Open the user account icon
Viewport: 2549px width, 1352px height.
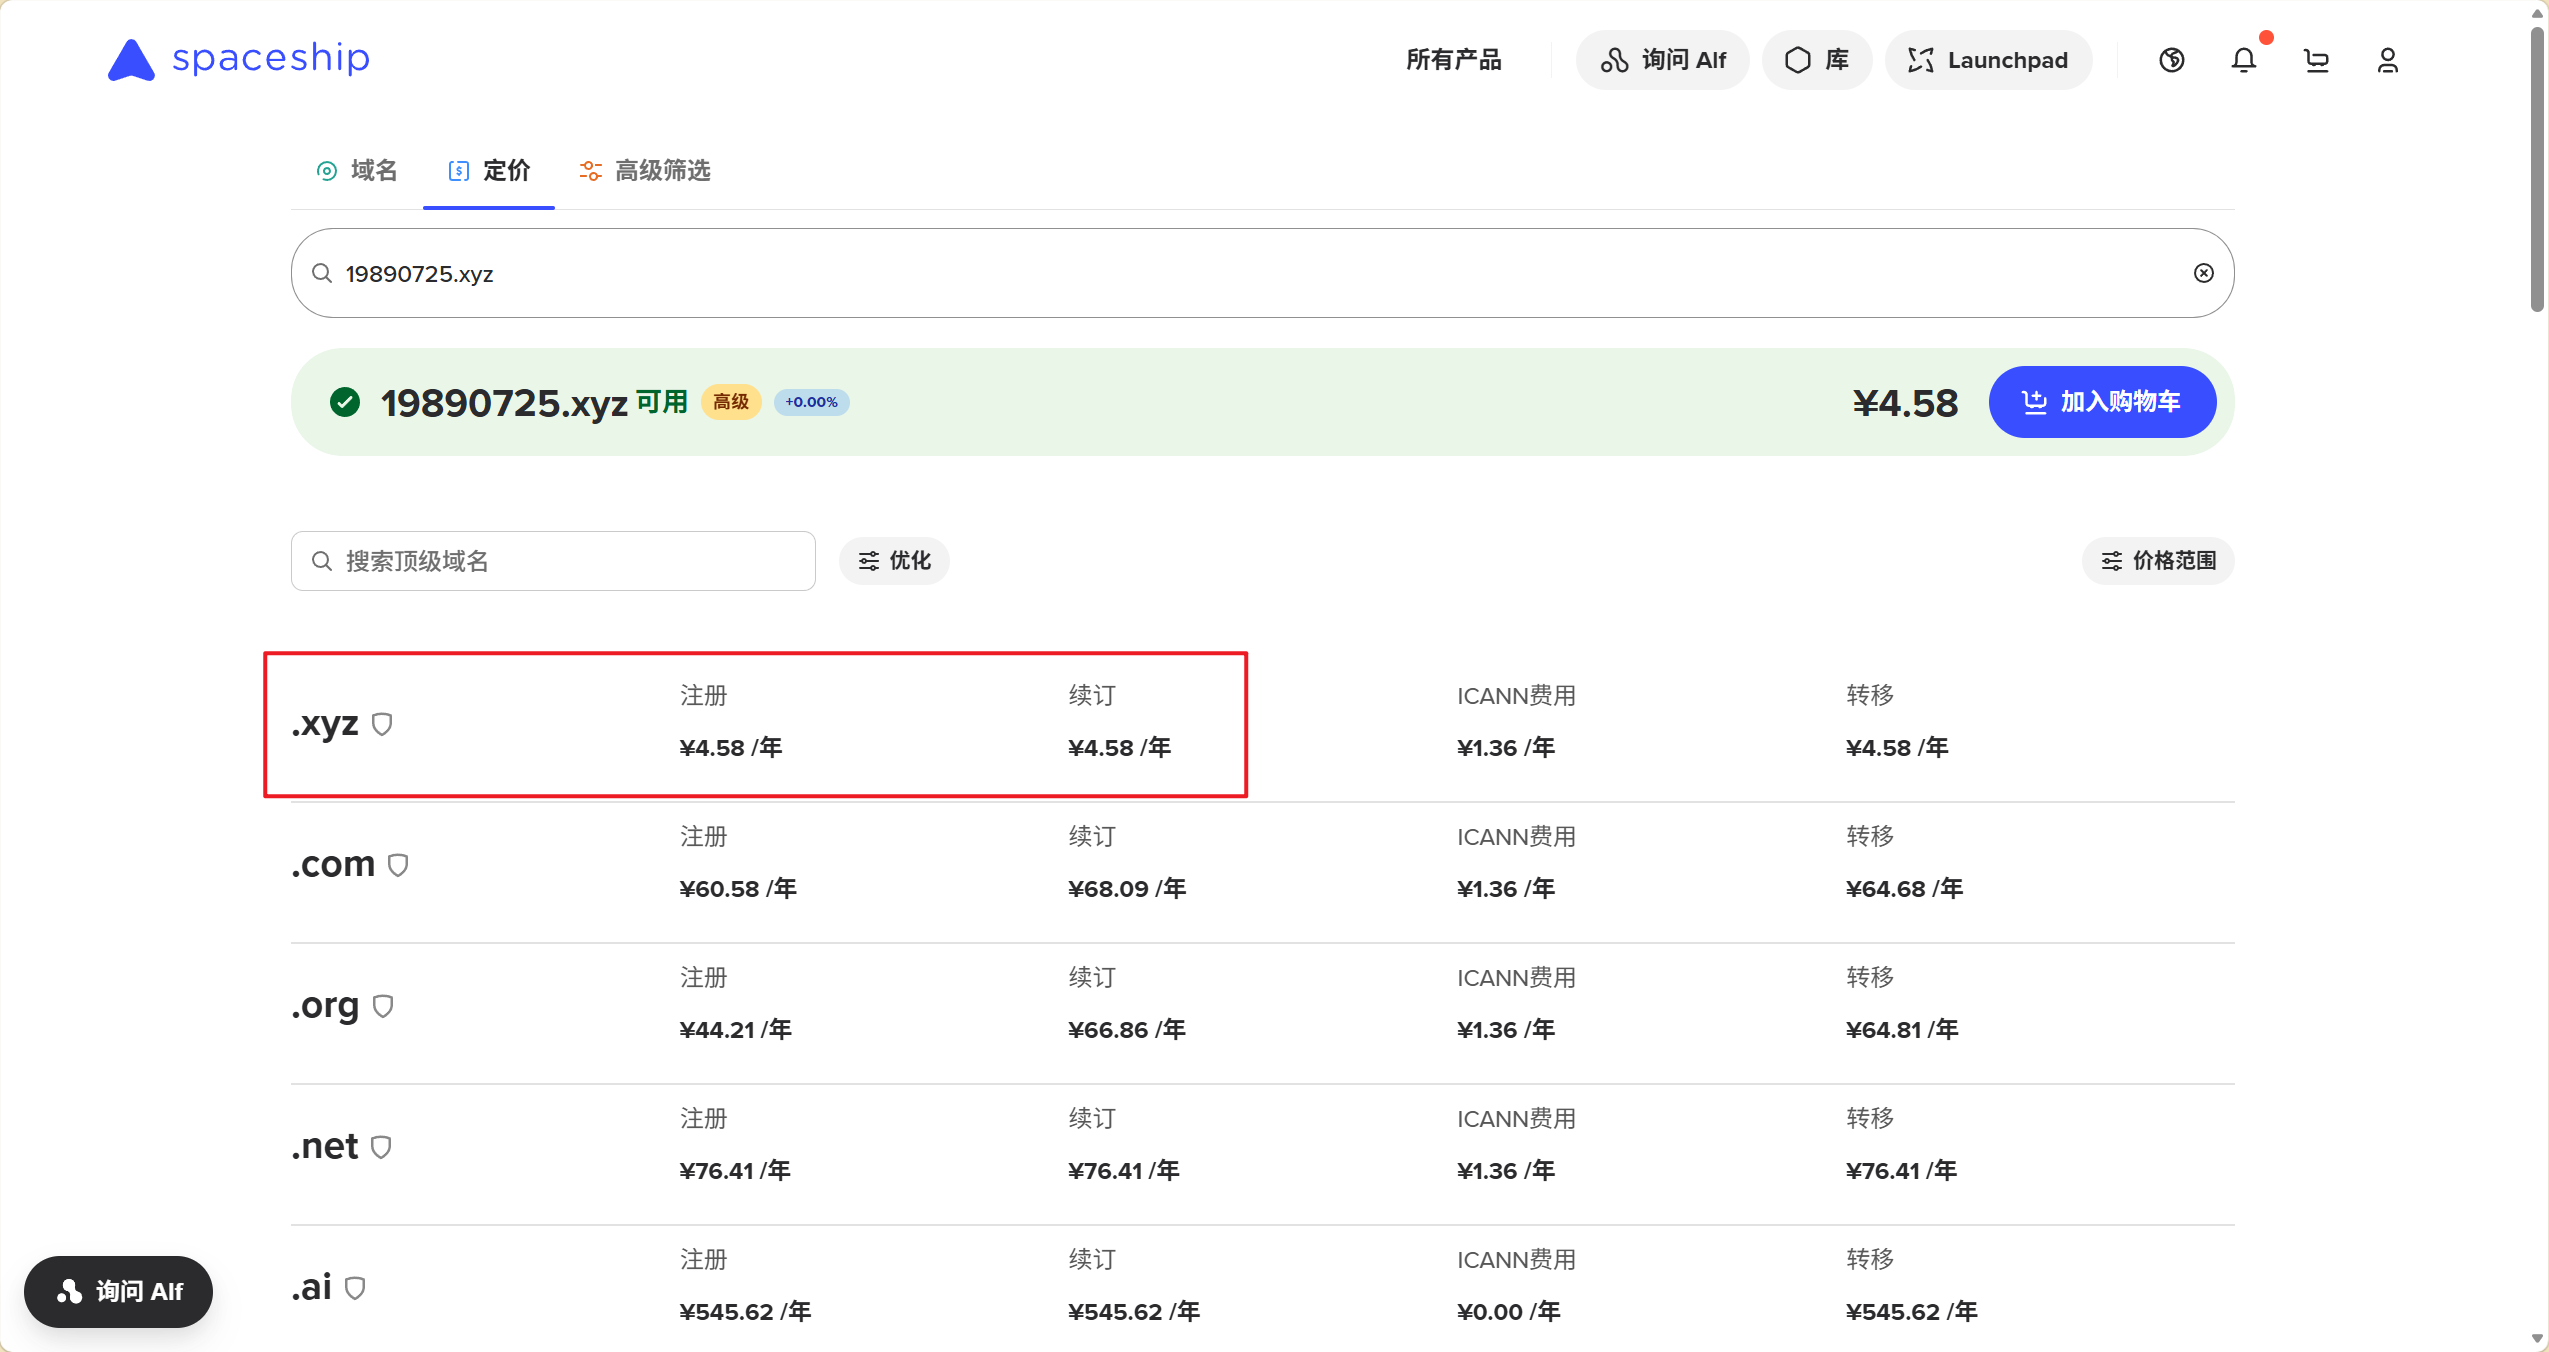coord(2387,60)
